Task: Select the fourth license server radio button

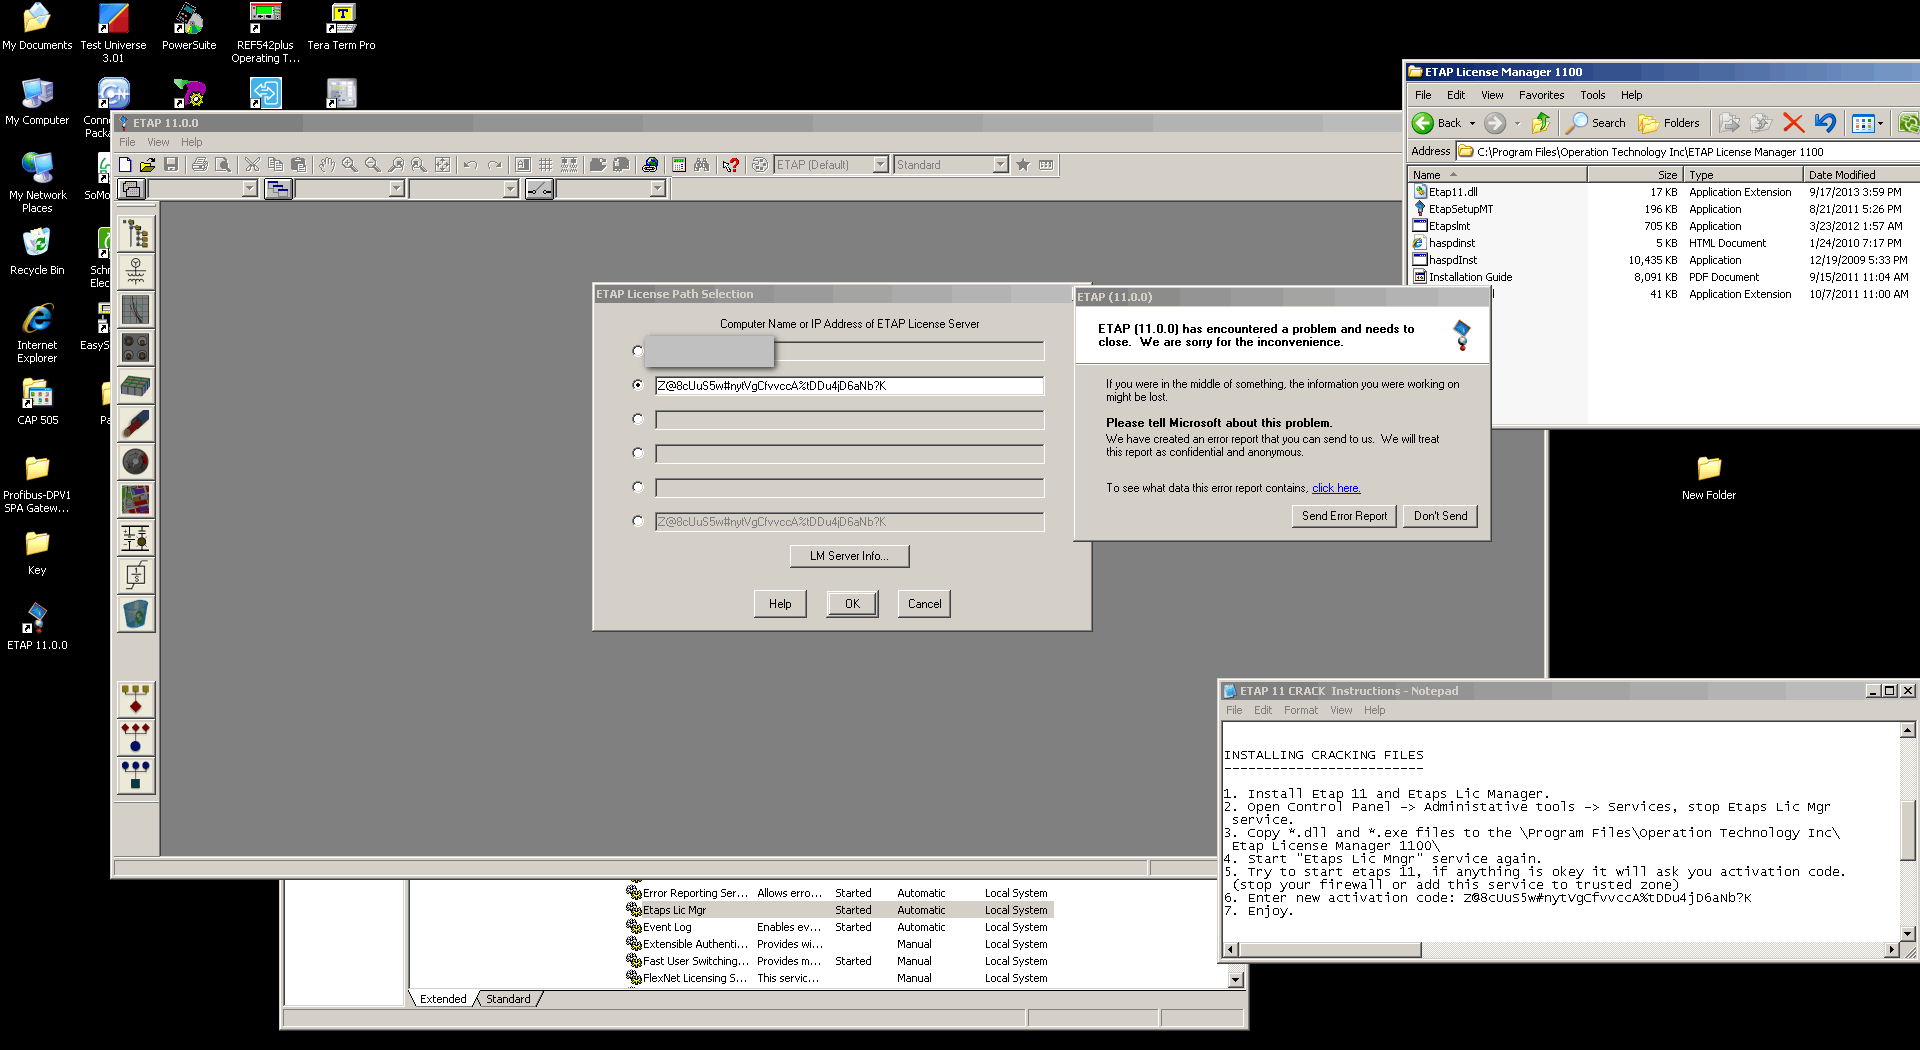Action: tap(638, 453)
